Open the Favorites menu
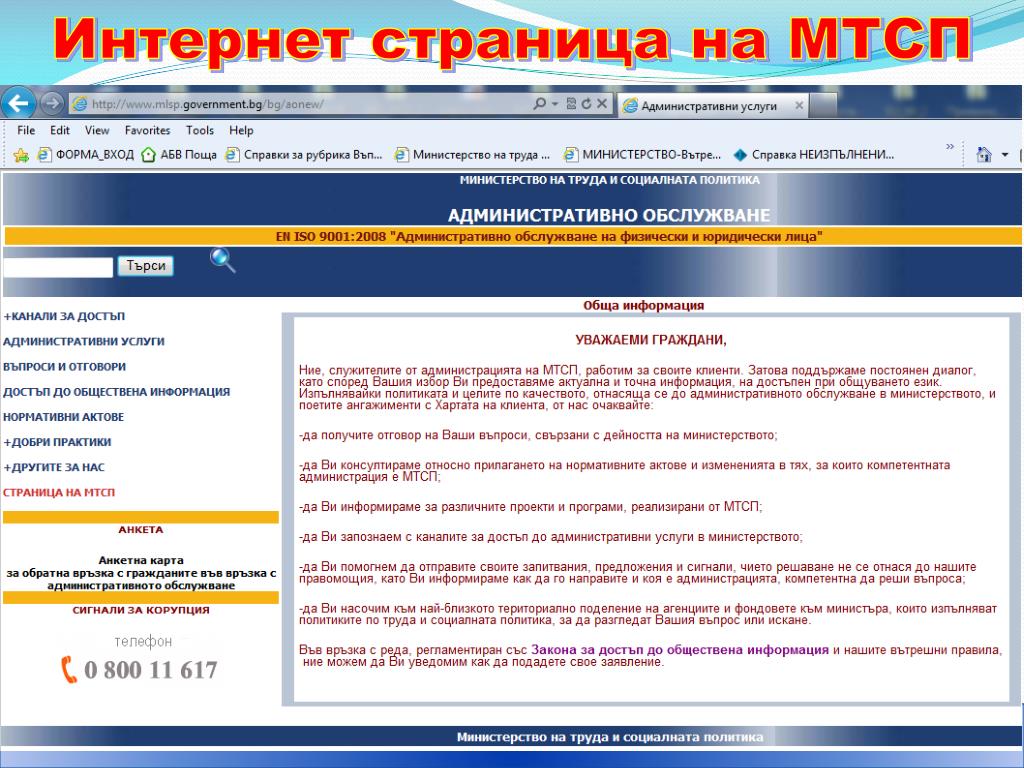The width and height of the screenshot is (1024, 768). tap(148, 130)
